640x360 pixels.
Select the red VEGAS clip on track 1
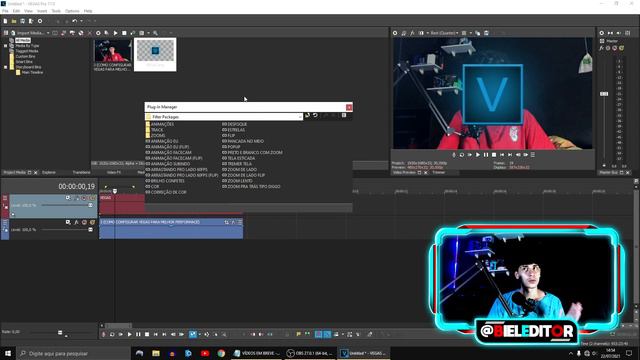[122, 204]
